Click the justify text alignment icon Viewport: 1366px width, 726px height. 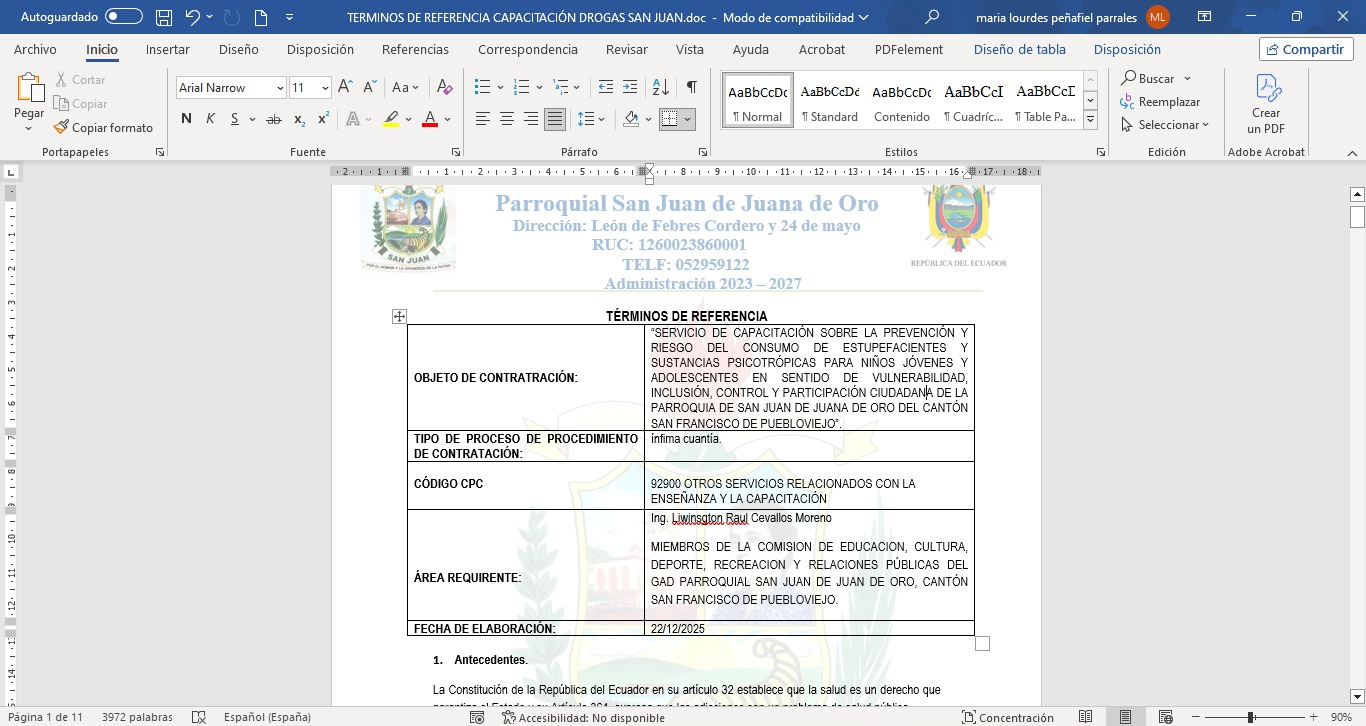pos(555,119)
